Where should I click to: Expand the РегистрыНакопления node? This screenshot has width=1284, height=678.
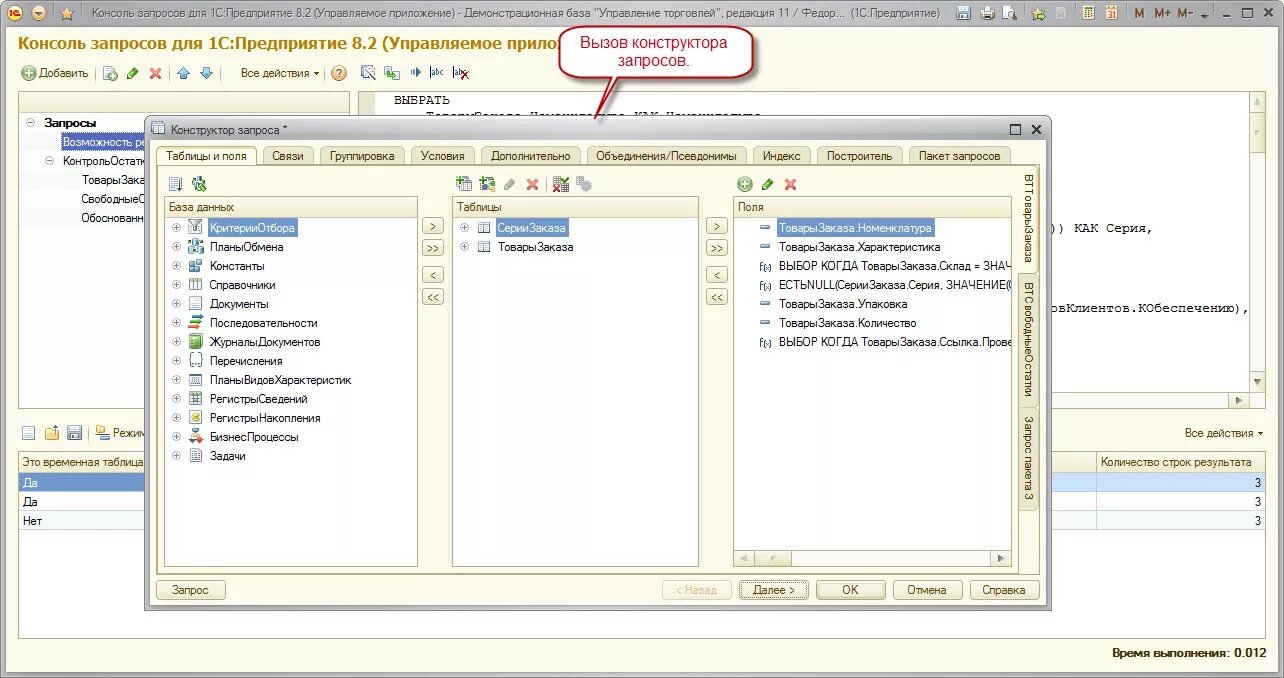tap(176, 418)
